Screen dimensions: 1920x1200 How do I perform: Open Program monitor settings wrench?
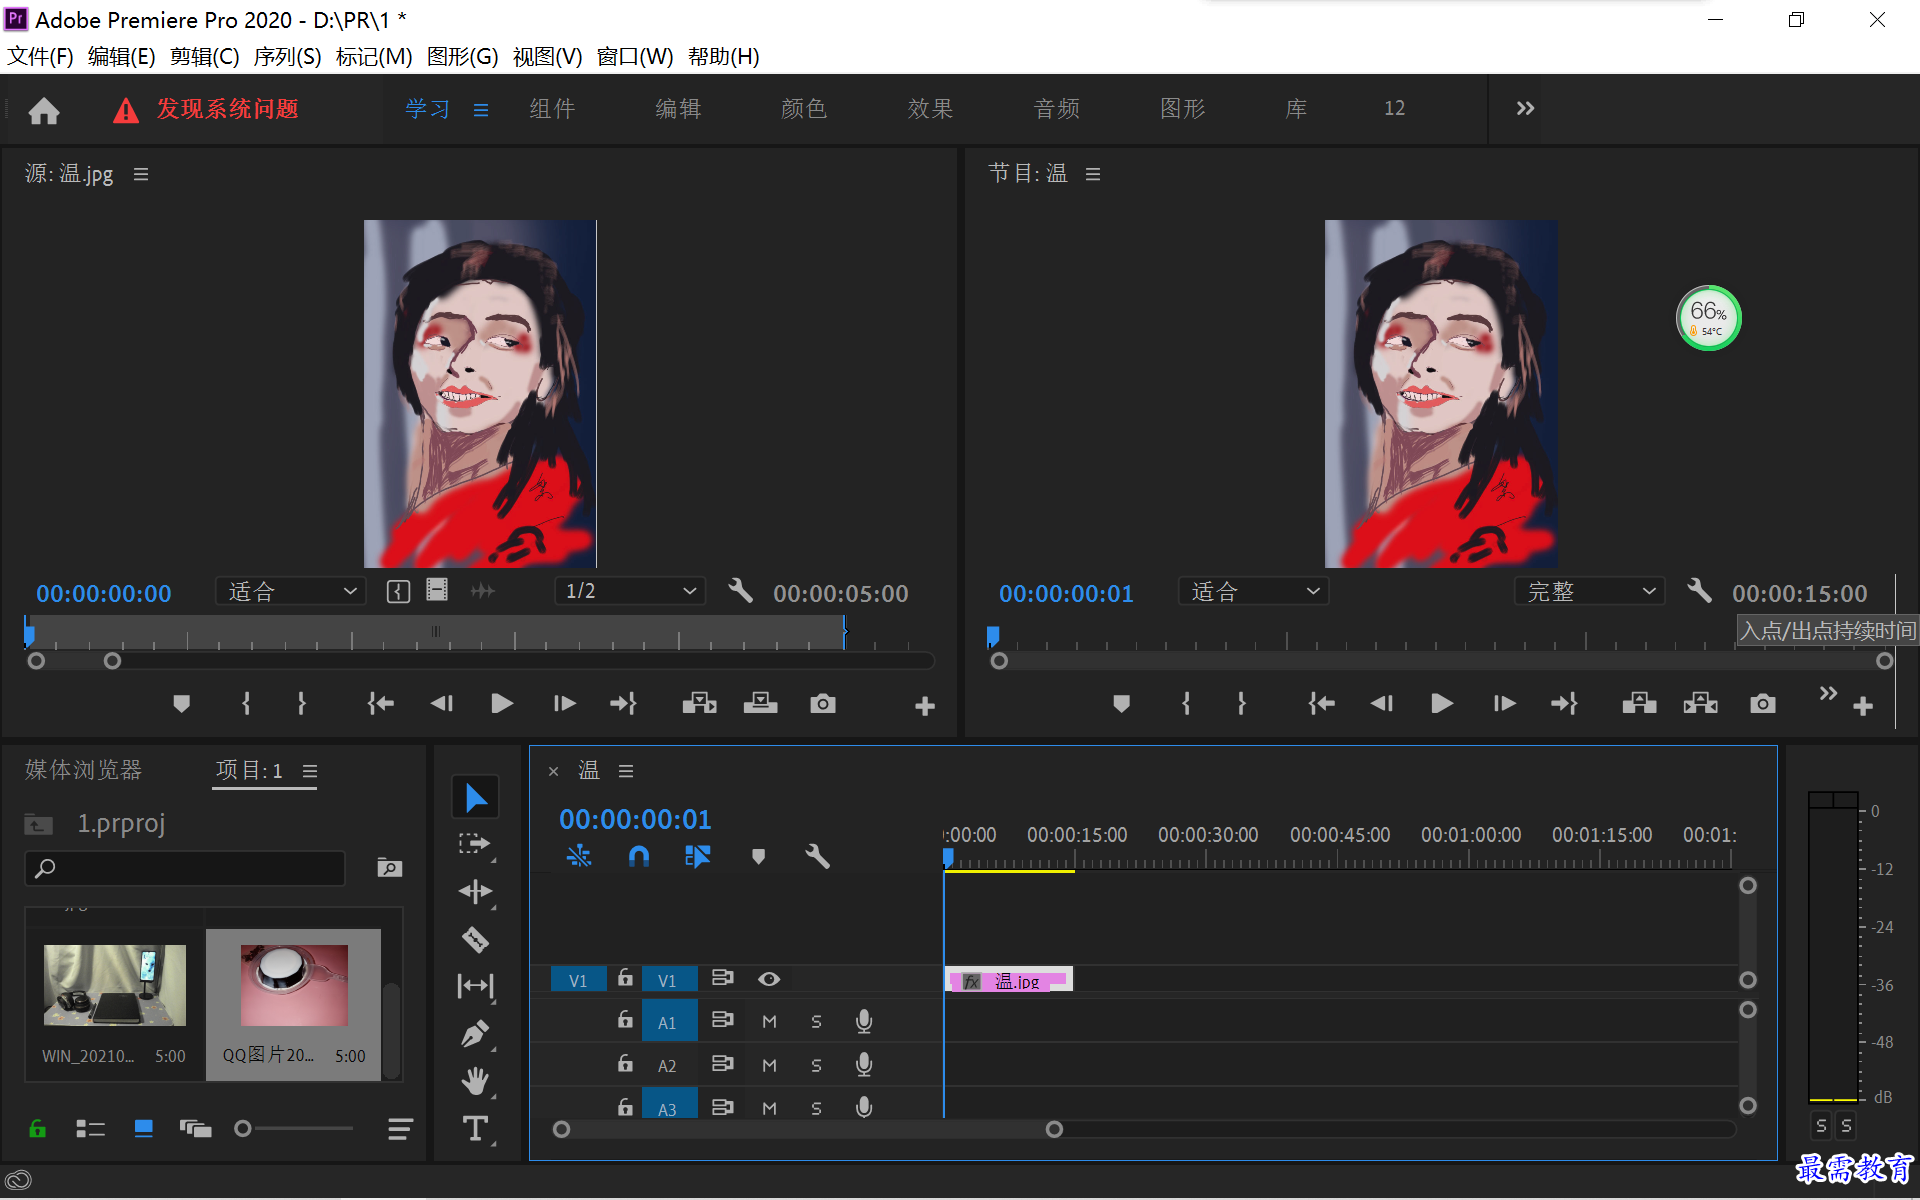[1699, 591]
